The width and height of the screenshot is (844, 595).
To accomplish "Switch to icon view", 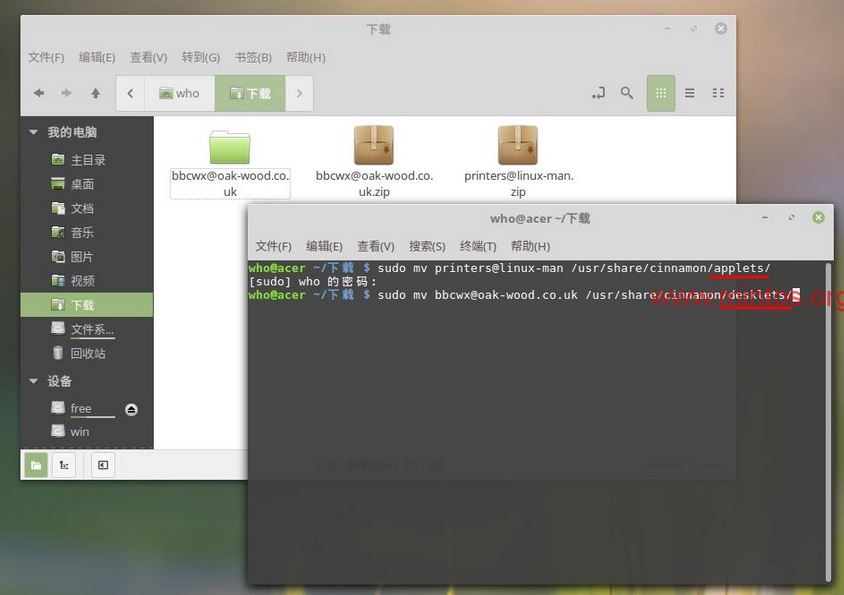I will pos(660,93).
